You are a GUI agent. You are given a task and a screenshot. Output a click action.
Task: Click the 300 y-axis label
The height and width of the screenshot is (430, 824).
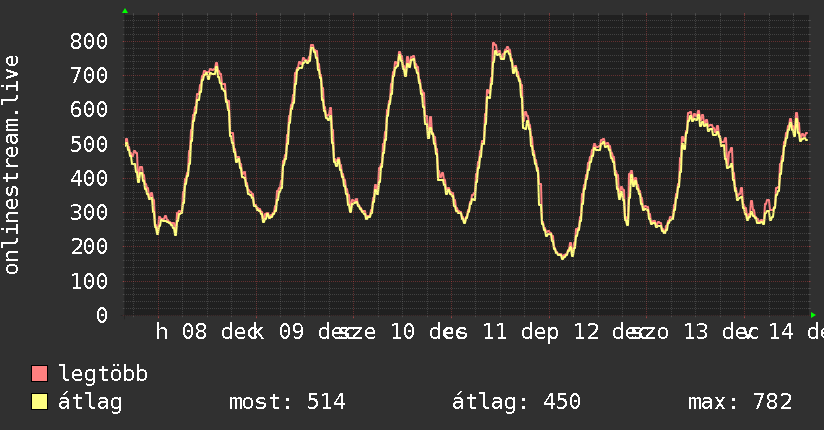coord(89,212)
